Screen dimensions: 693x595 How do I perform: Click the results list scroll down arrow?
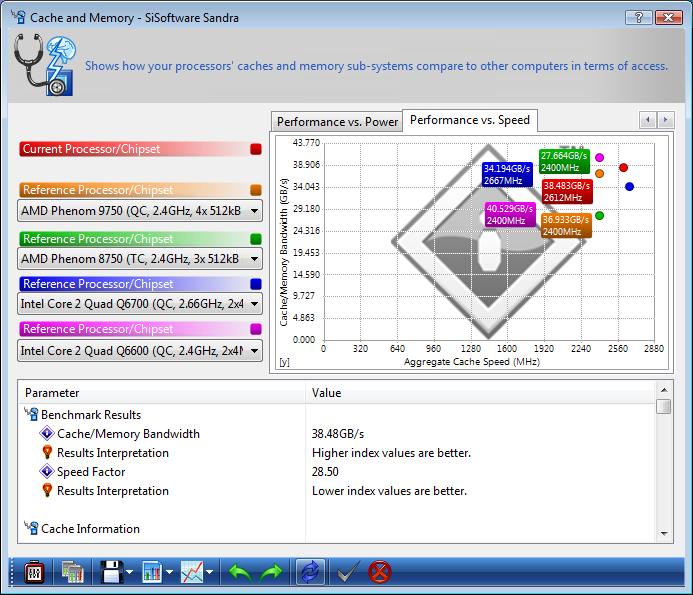click(664, 534)
